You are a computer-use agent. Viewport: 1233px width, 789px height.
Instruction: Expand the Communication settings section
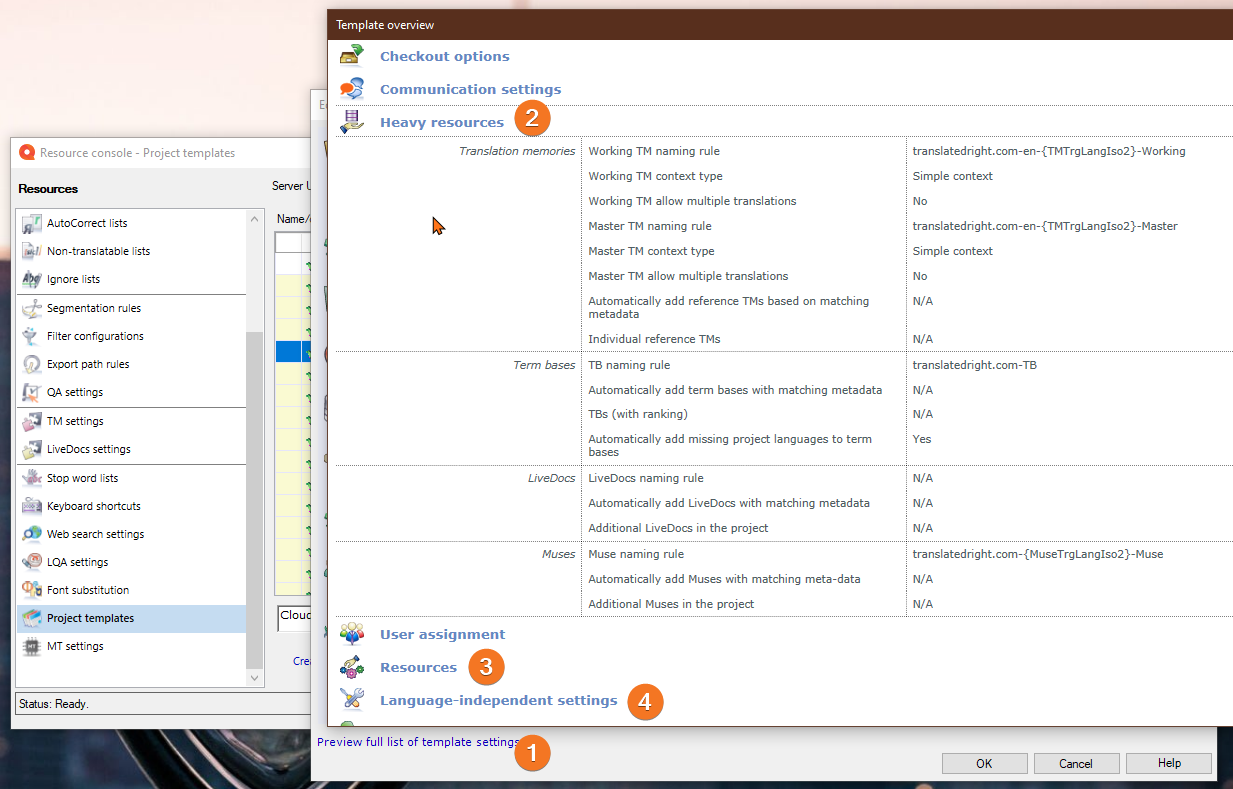(x=470, y=89)
